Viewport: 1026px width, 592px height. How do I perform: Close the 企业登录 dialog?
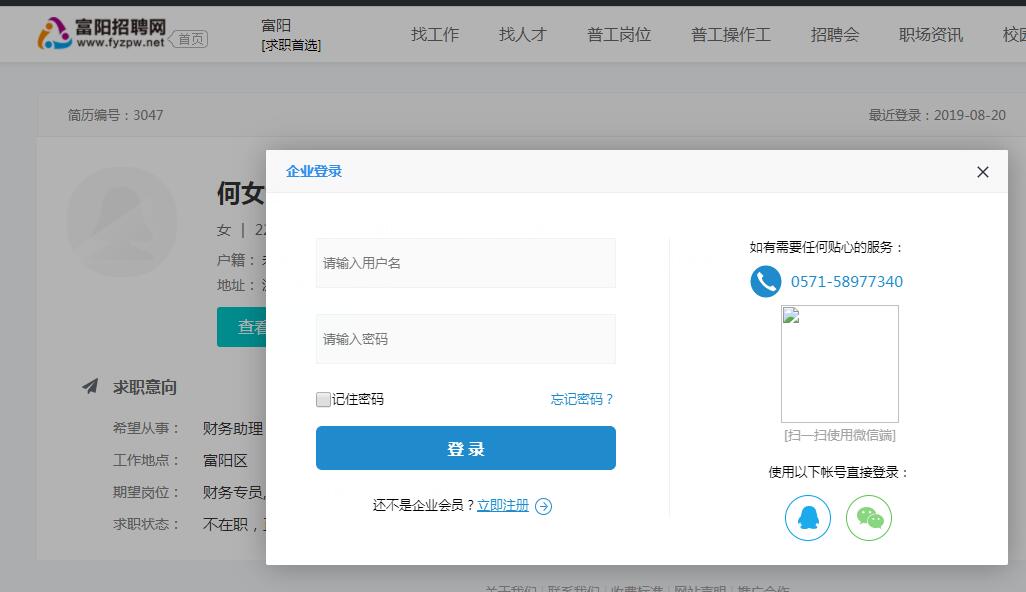point(982,172)
